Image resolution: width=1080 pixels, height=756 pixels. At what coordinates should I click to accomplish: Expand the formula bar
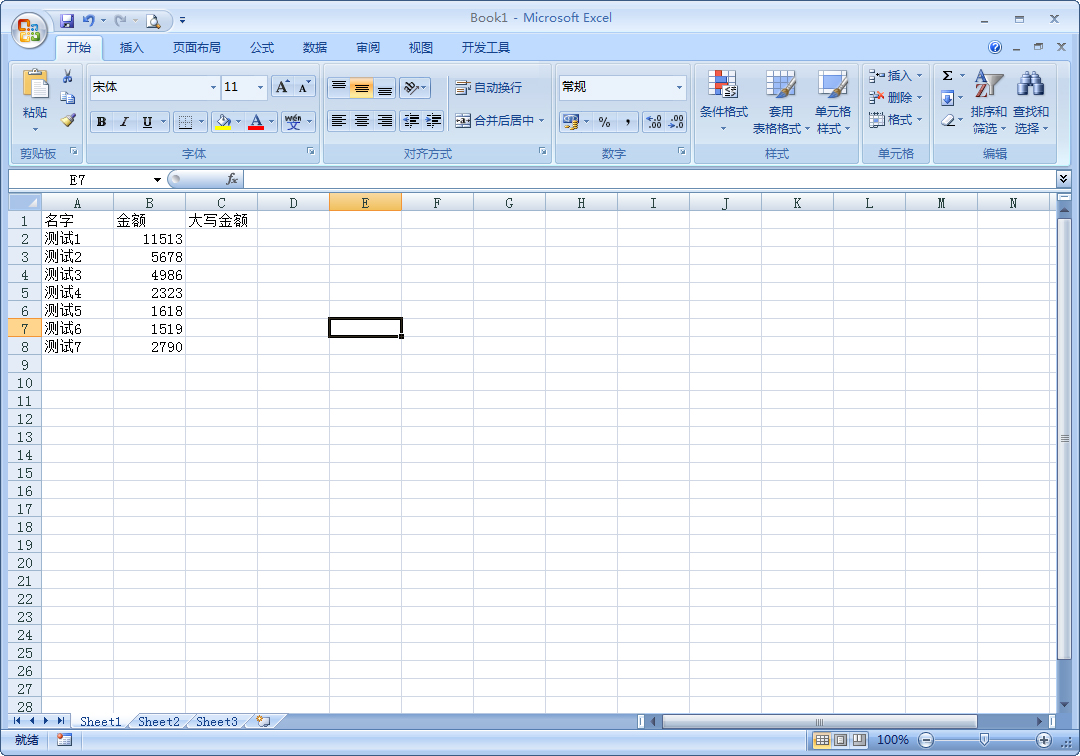tap(1063, 179)
